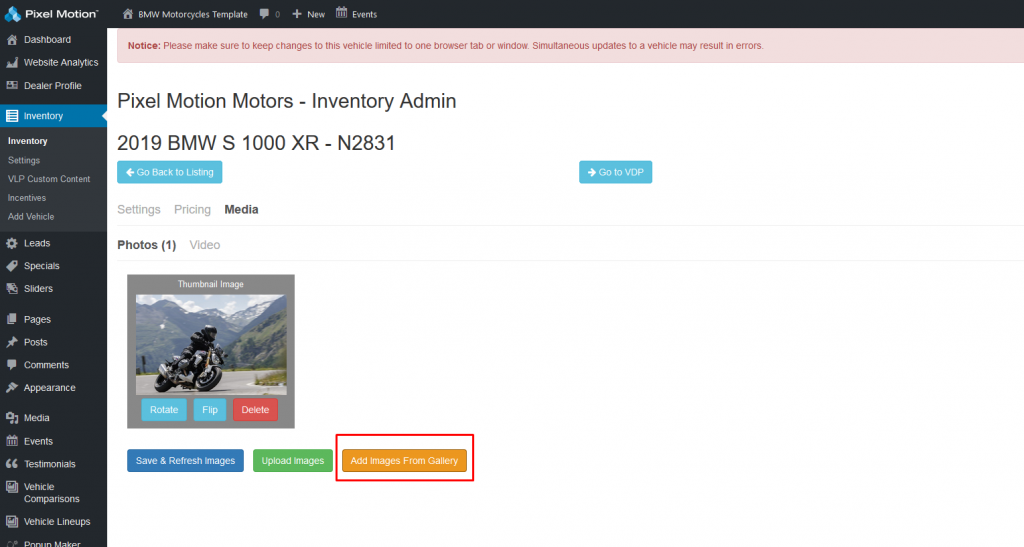Switch to the Pricing tab
The width and height of the screenshot is (1024, 547).
[192, 210]
